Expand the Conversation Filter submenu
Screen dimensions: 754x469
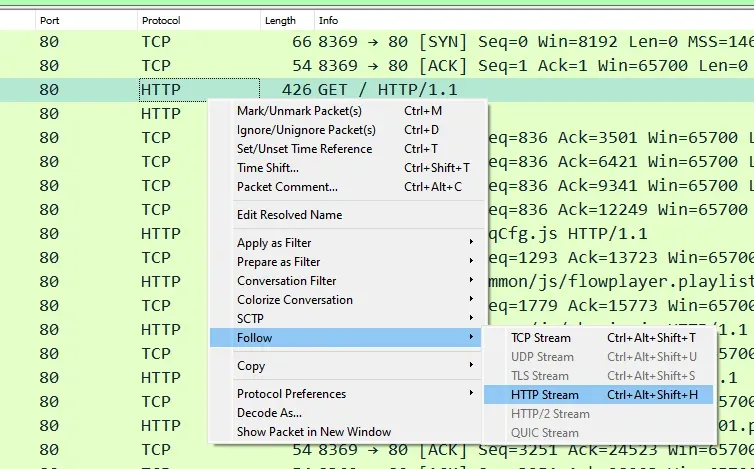tap(349, 280)
